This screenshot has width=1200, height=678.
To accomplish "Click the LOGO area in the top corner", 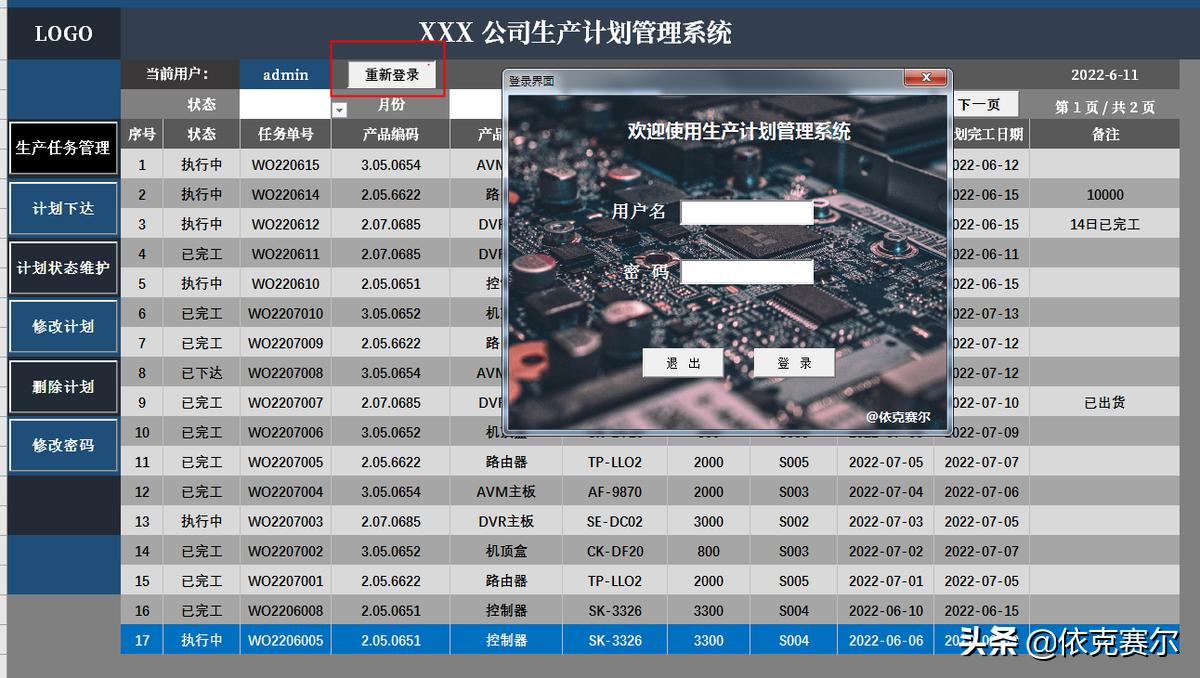I will point(62,33).
